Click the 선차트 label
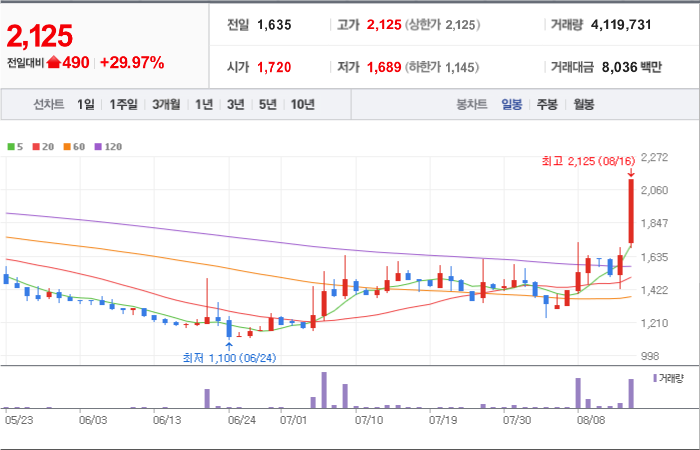The image size is (700, 450). [49, 104]
